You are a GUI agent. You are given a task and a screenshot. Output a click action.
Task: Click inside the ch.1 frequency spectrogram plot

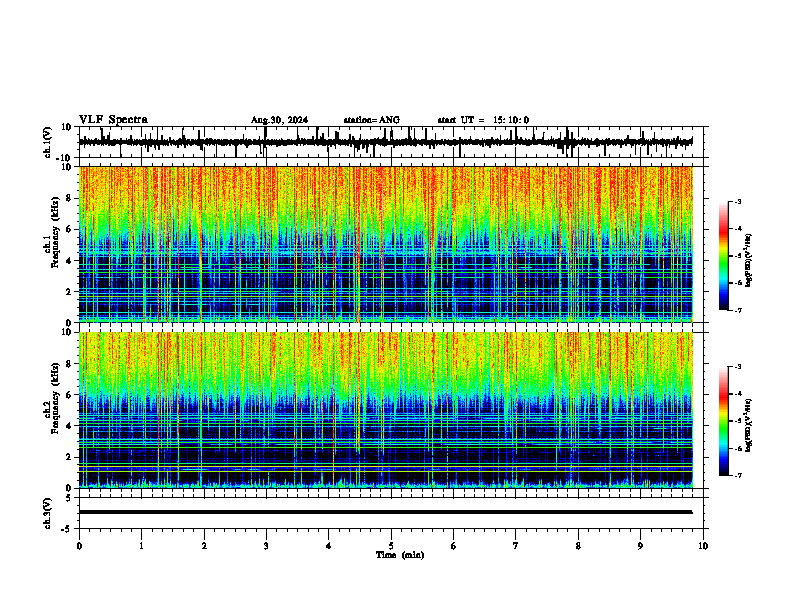click(386, 244)
